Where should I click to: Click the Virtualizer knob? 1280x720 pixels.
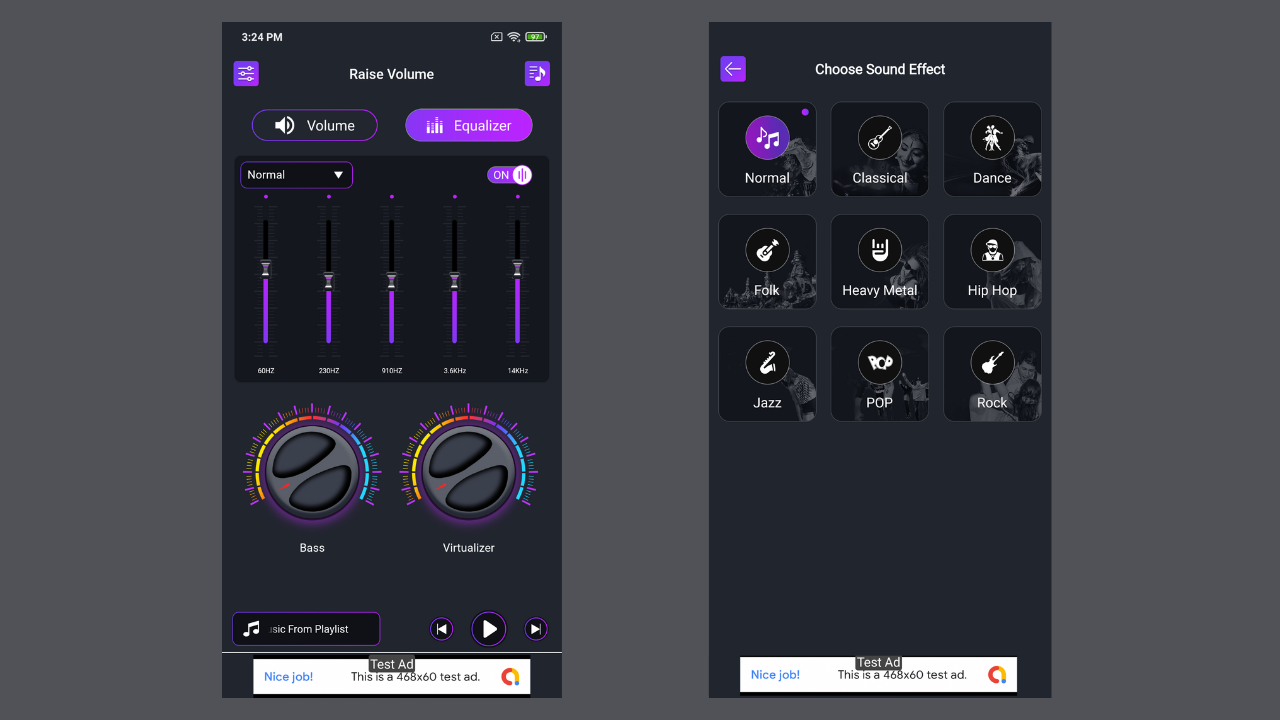point(469,471)
